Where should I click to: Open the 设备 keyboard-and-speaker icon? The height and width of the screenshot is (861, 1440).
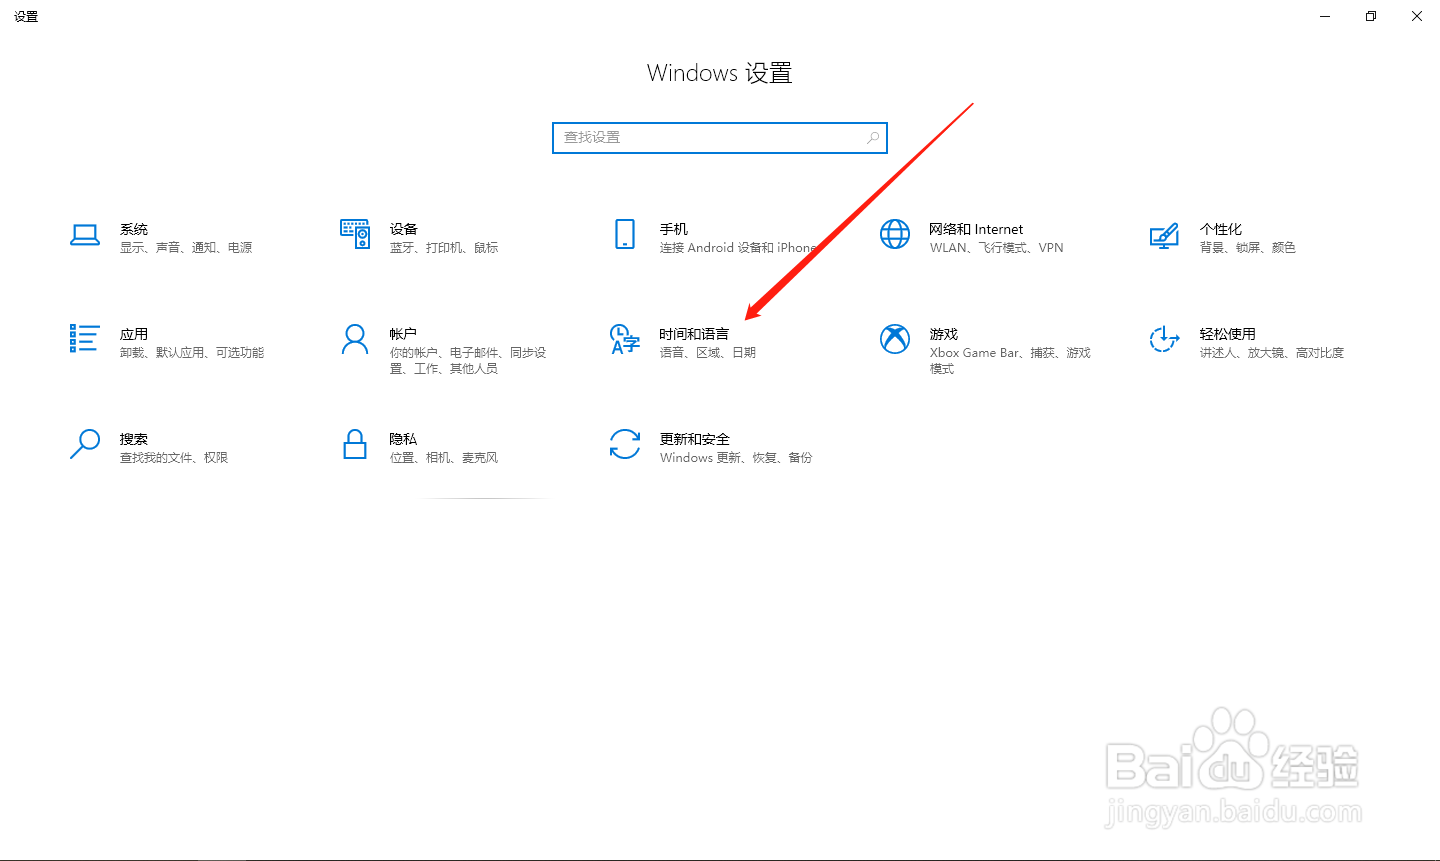[355, 235]
